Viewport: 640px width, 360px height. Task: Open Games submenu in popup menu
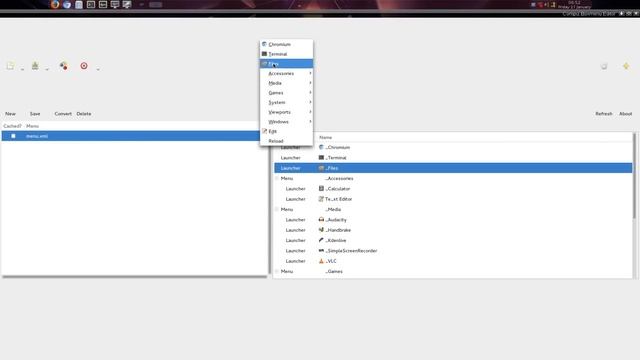click(x=287, y=93)
